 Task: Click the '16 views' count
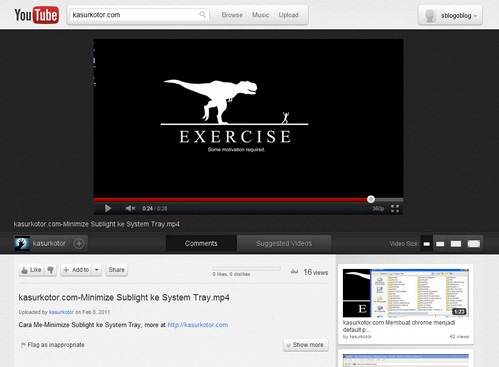coord(315,272)
